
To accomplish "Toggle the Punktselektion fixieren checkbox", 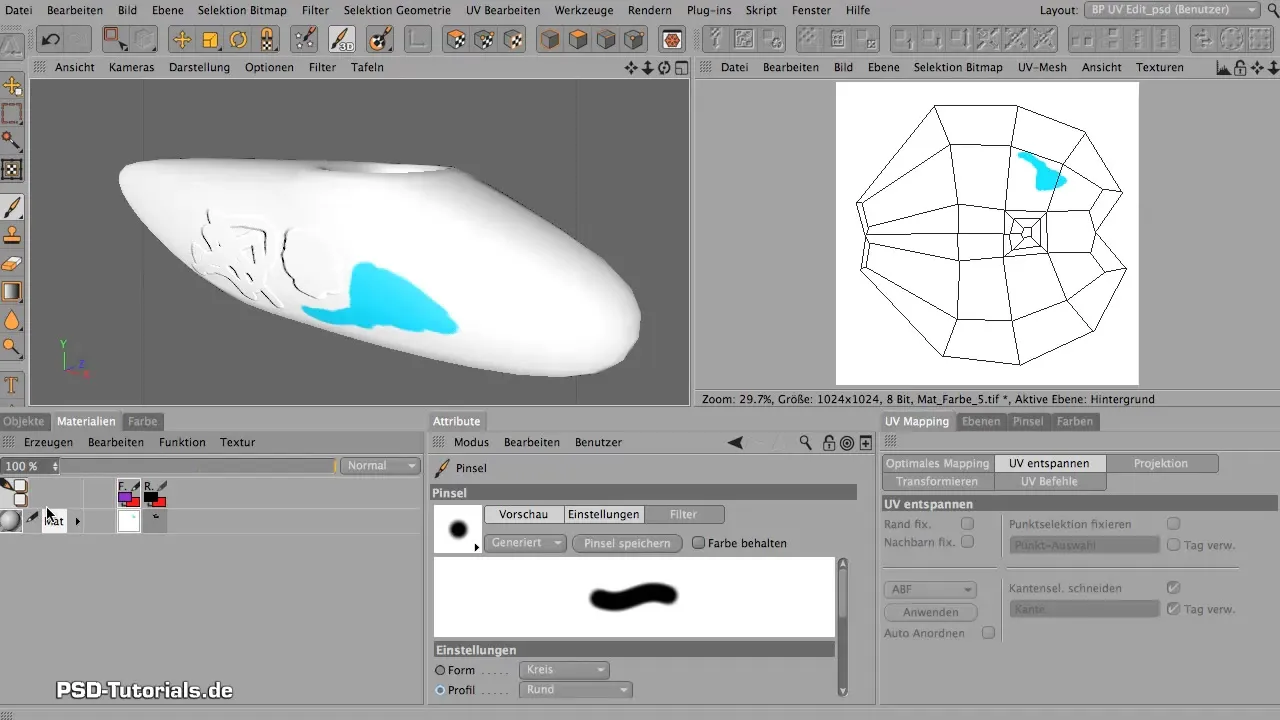I will (1174, 523).
